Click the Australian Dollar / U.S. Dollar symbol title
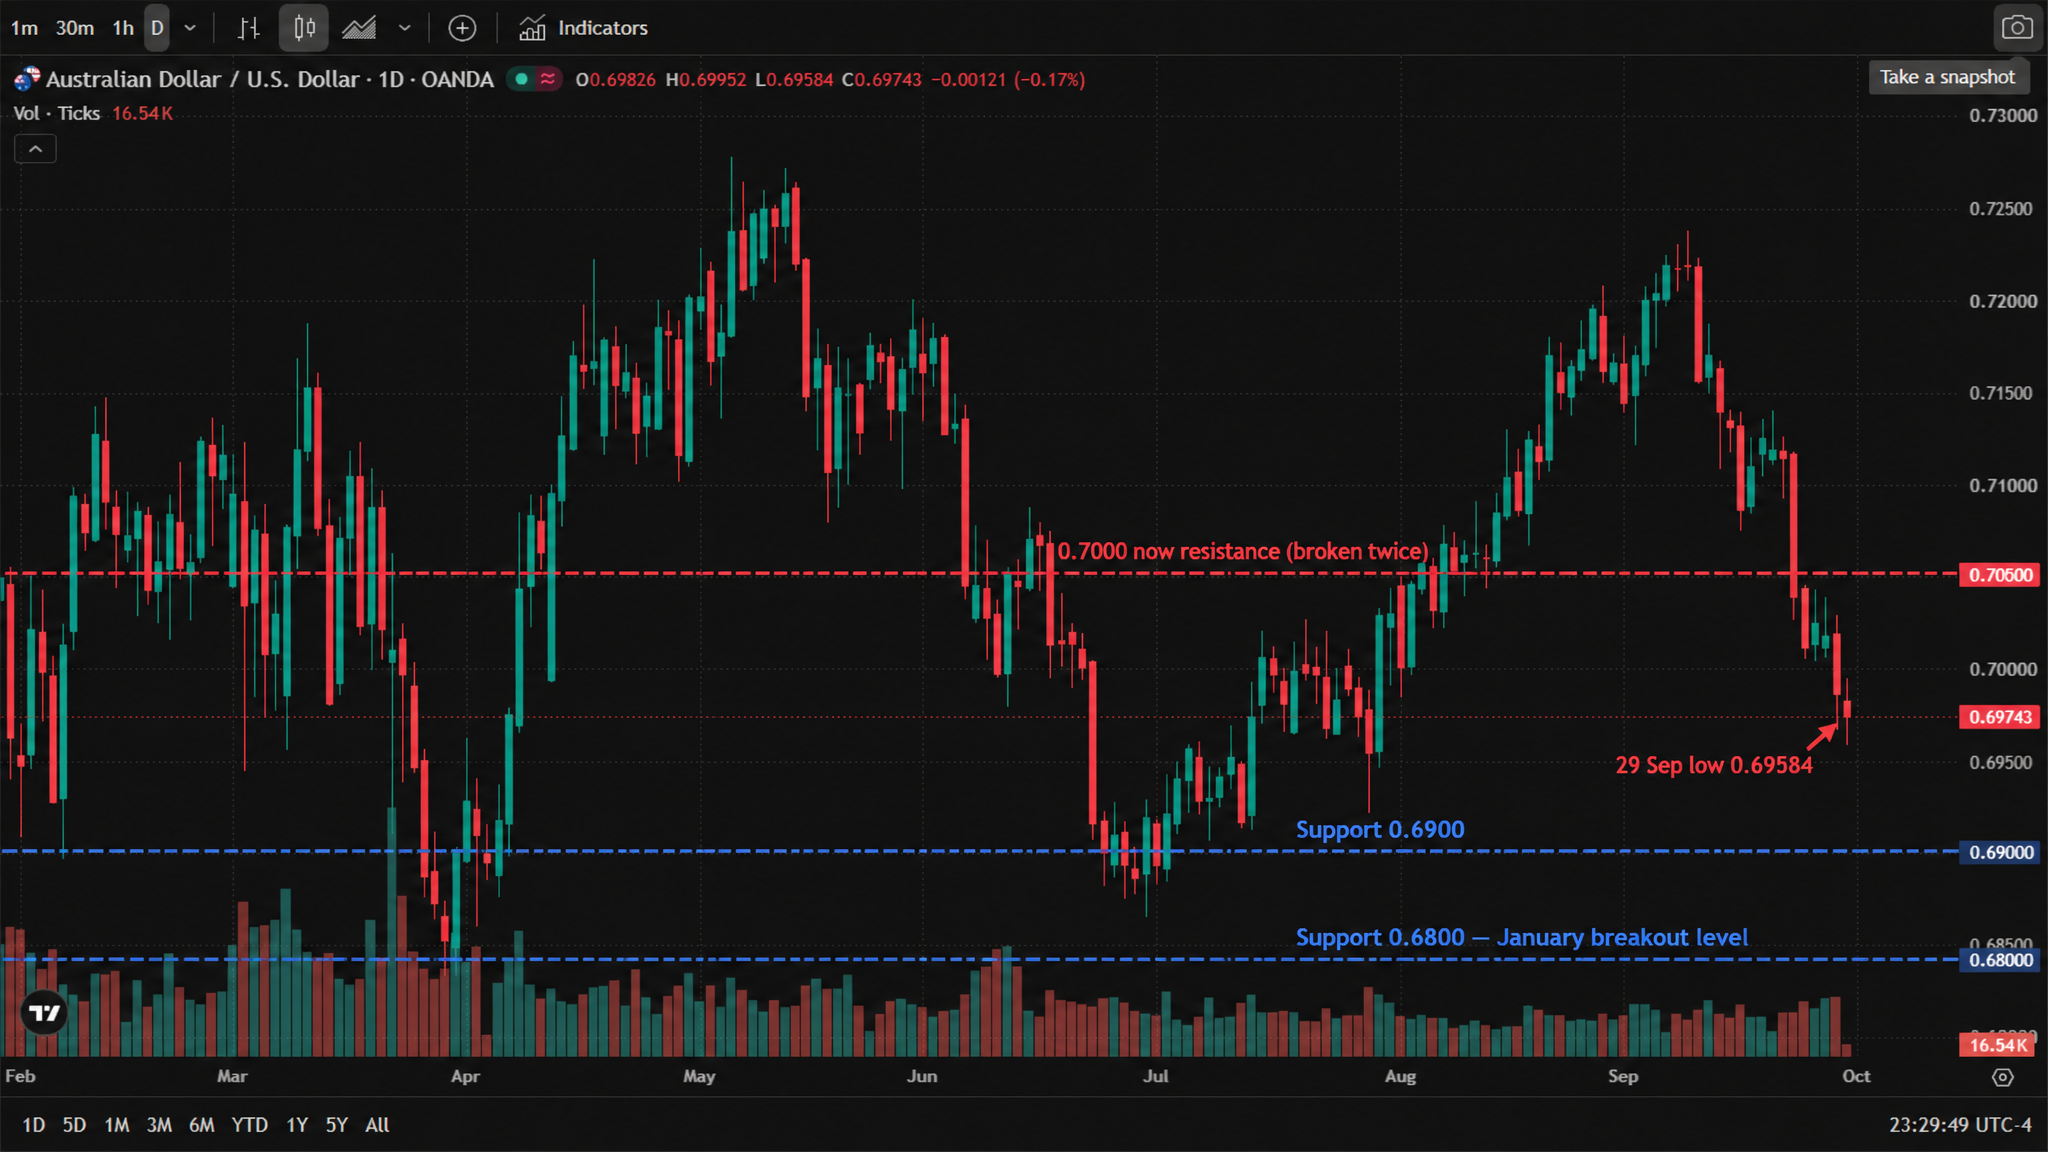Image resolution: width=2048 pixels, height=1152 pixels. 270,79
